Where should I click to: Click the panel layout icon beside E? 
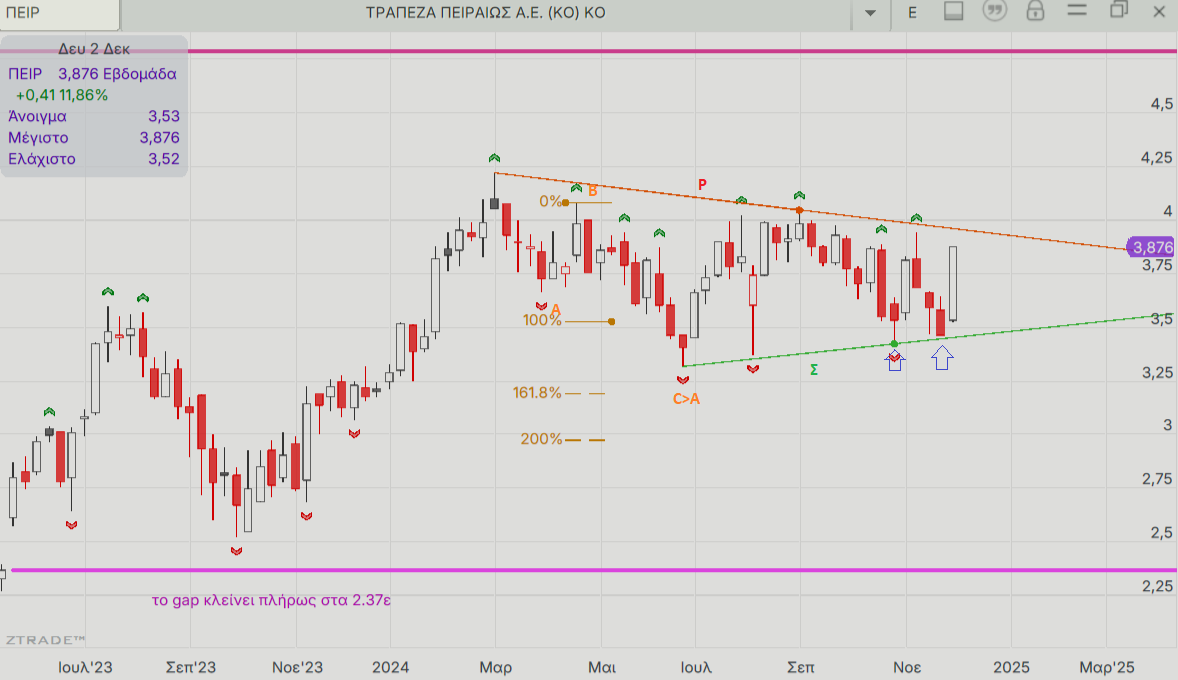(x=953, y=12)
